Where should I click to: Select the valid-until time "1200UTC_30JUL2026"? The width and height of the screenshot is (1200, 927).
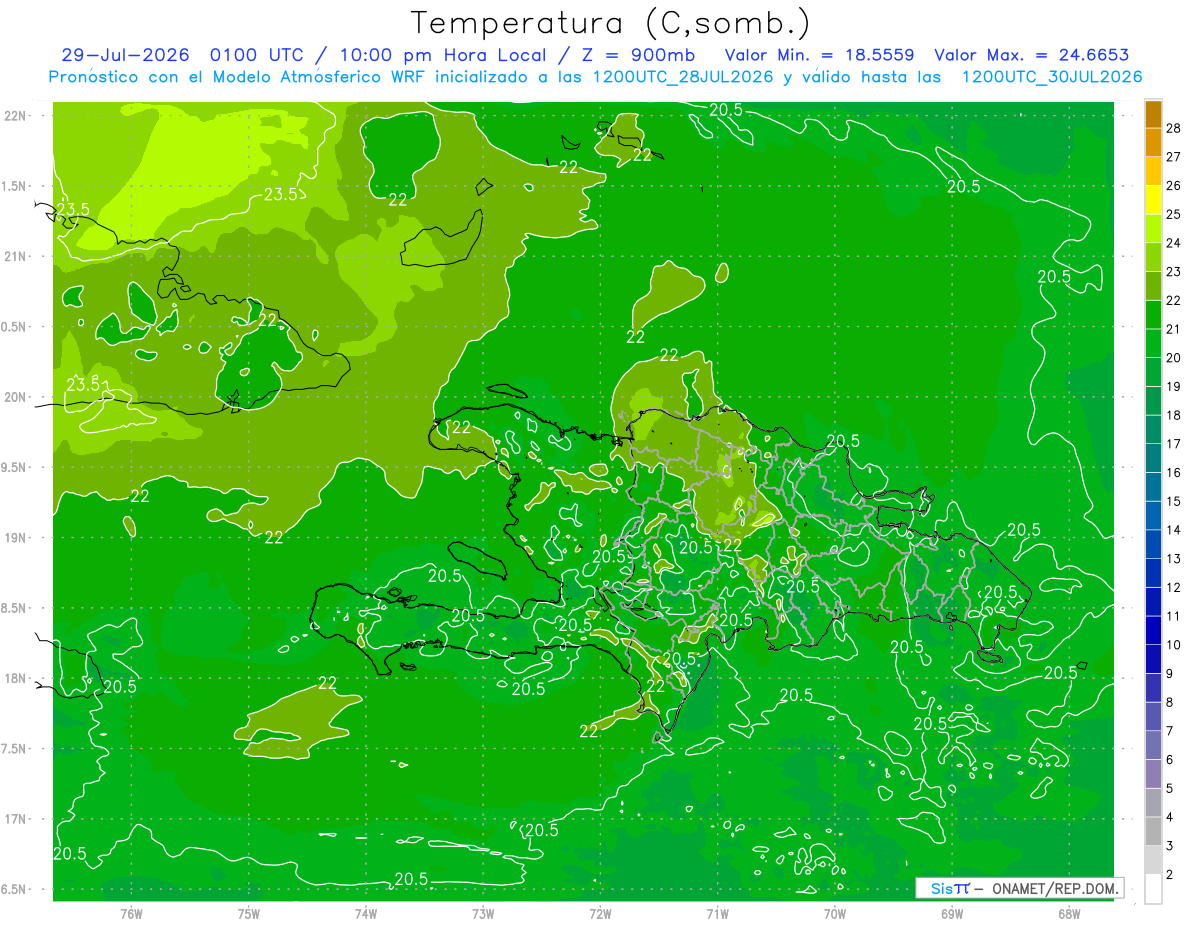(1052, 77)
